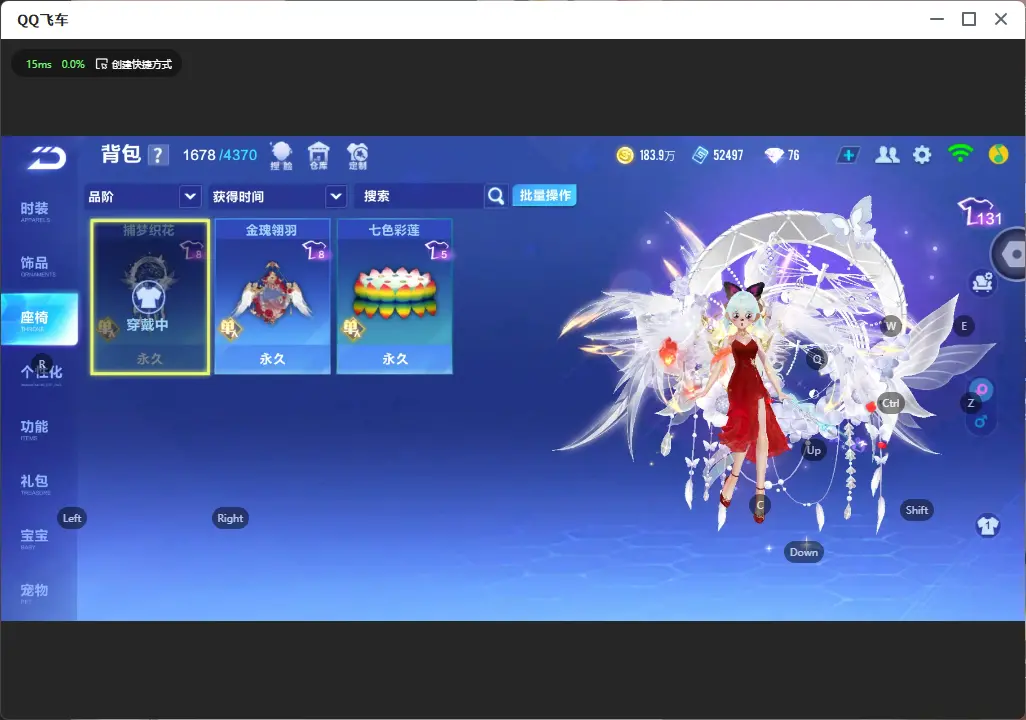Click the green Wi-Fi signal icon
This screenshot has height=720, width=1026.
point(960,154)
